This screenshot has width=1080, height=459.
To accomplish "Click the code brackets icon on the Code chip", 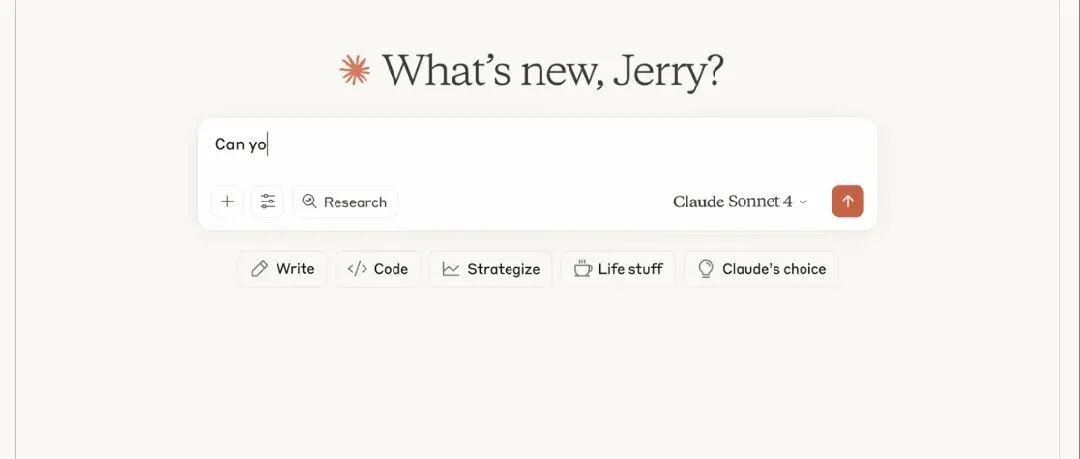I will click(357, 269).
